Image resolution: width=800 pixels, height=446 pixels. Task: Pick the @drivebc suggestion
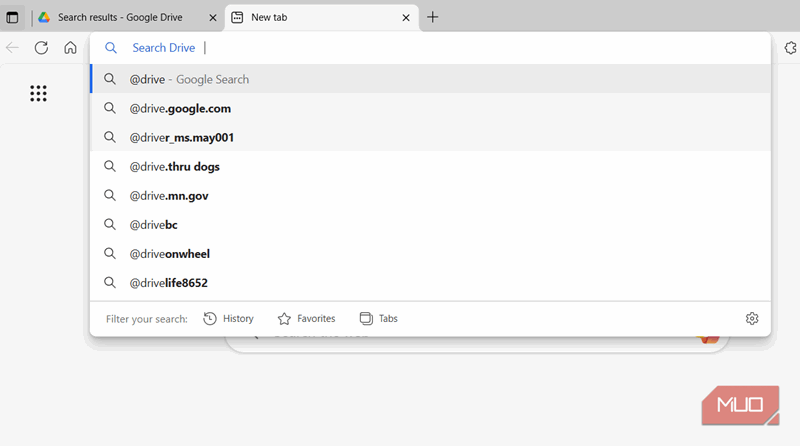(x=430, y=225)
